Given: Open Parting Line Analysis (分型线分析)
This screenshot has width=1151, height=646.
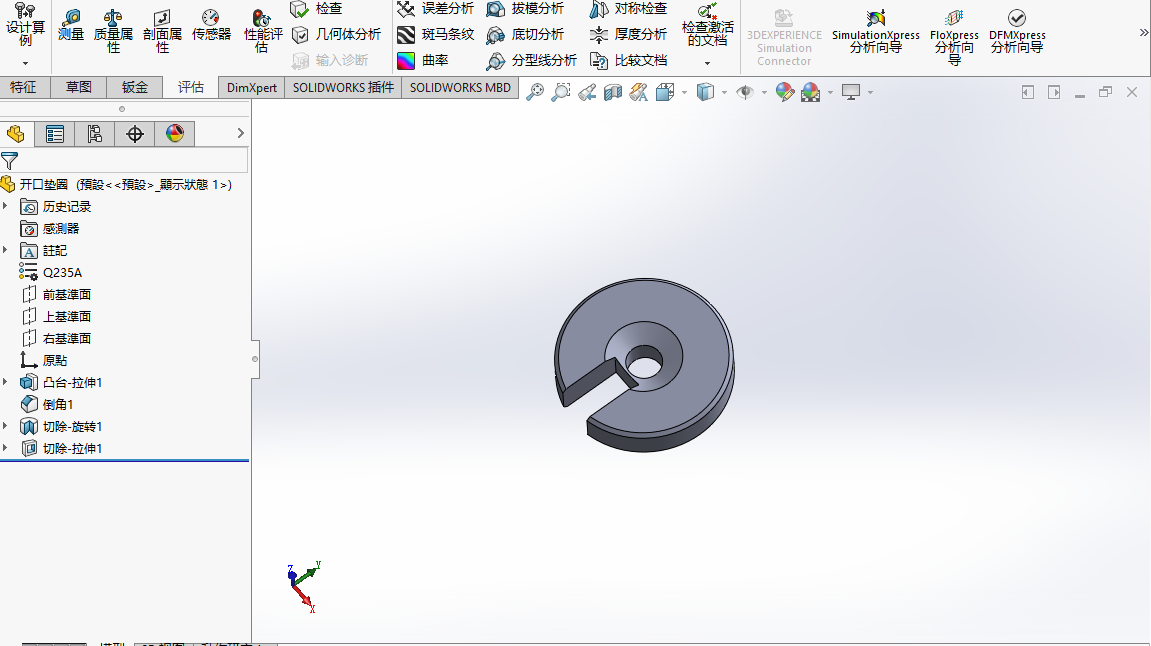Looking at the screenshot, I should click(x=531, y=60).
